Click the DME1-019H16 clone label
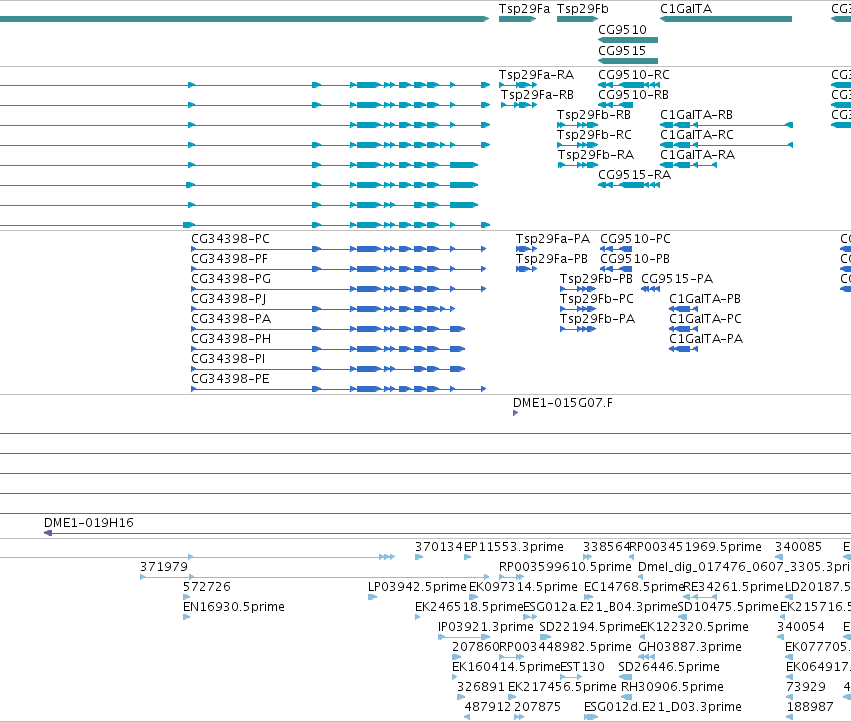851x722 pixels. (x=88, y=523)
